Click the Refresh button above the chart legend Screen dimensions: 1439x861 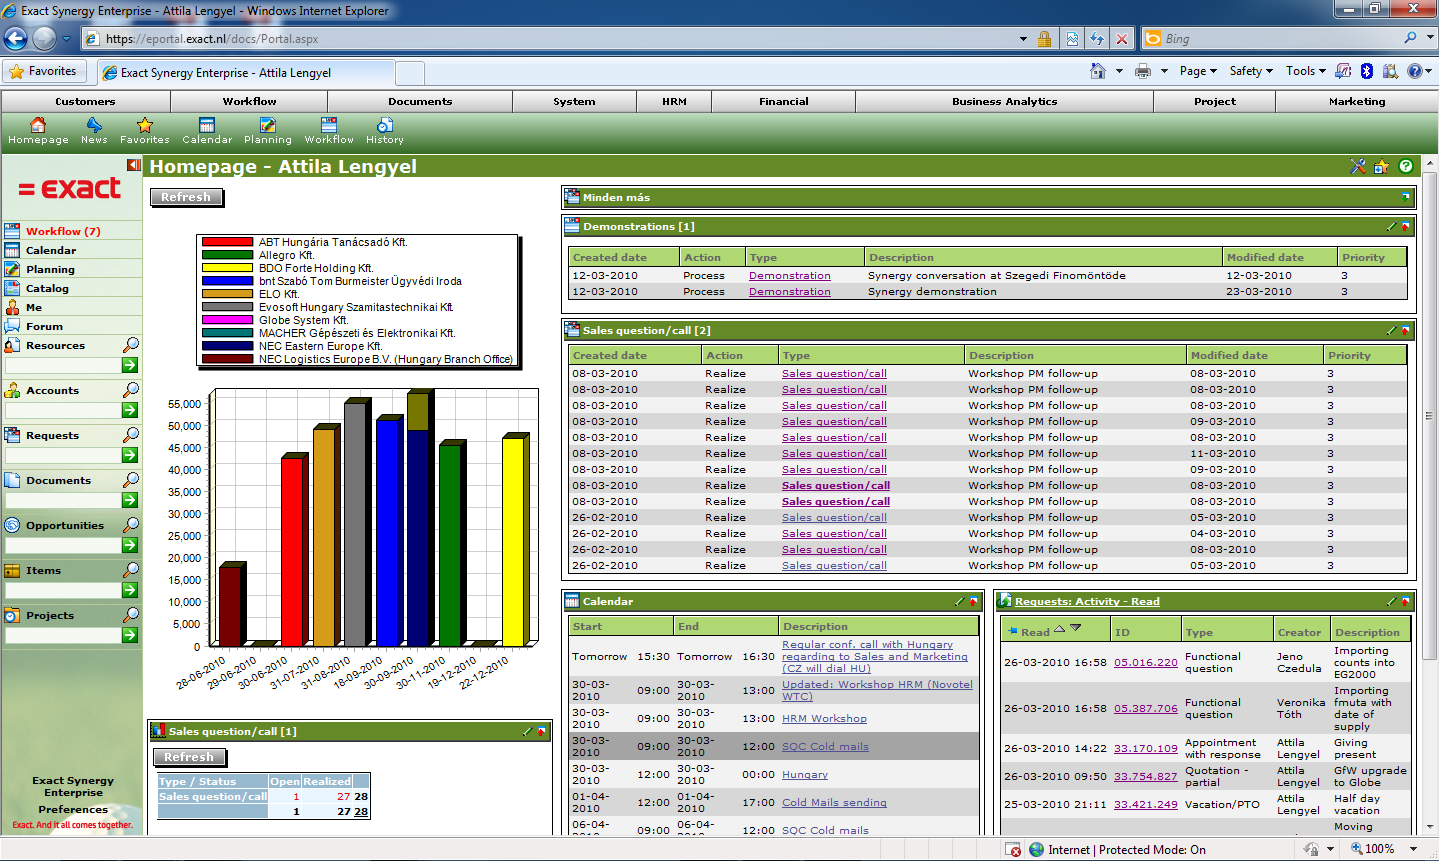pos(186,197)
